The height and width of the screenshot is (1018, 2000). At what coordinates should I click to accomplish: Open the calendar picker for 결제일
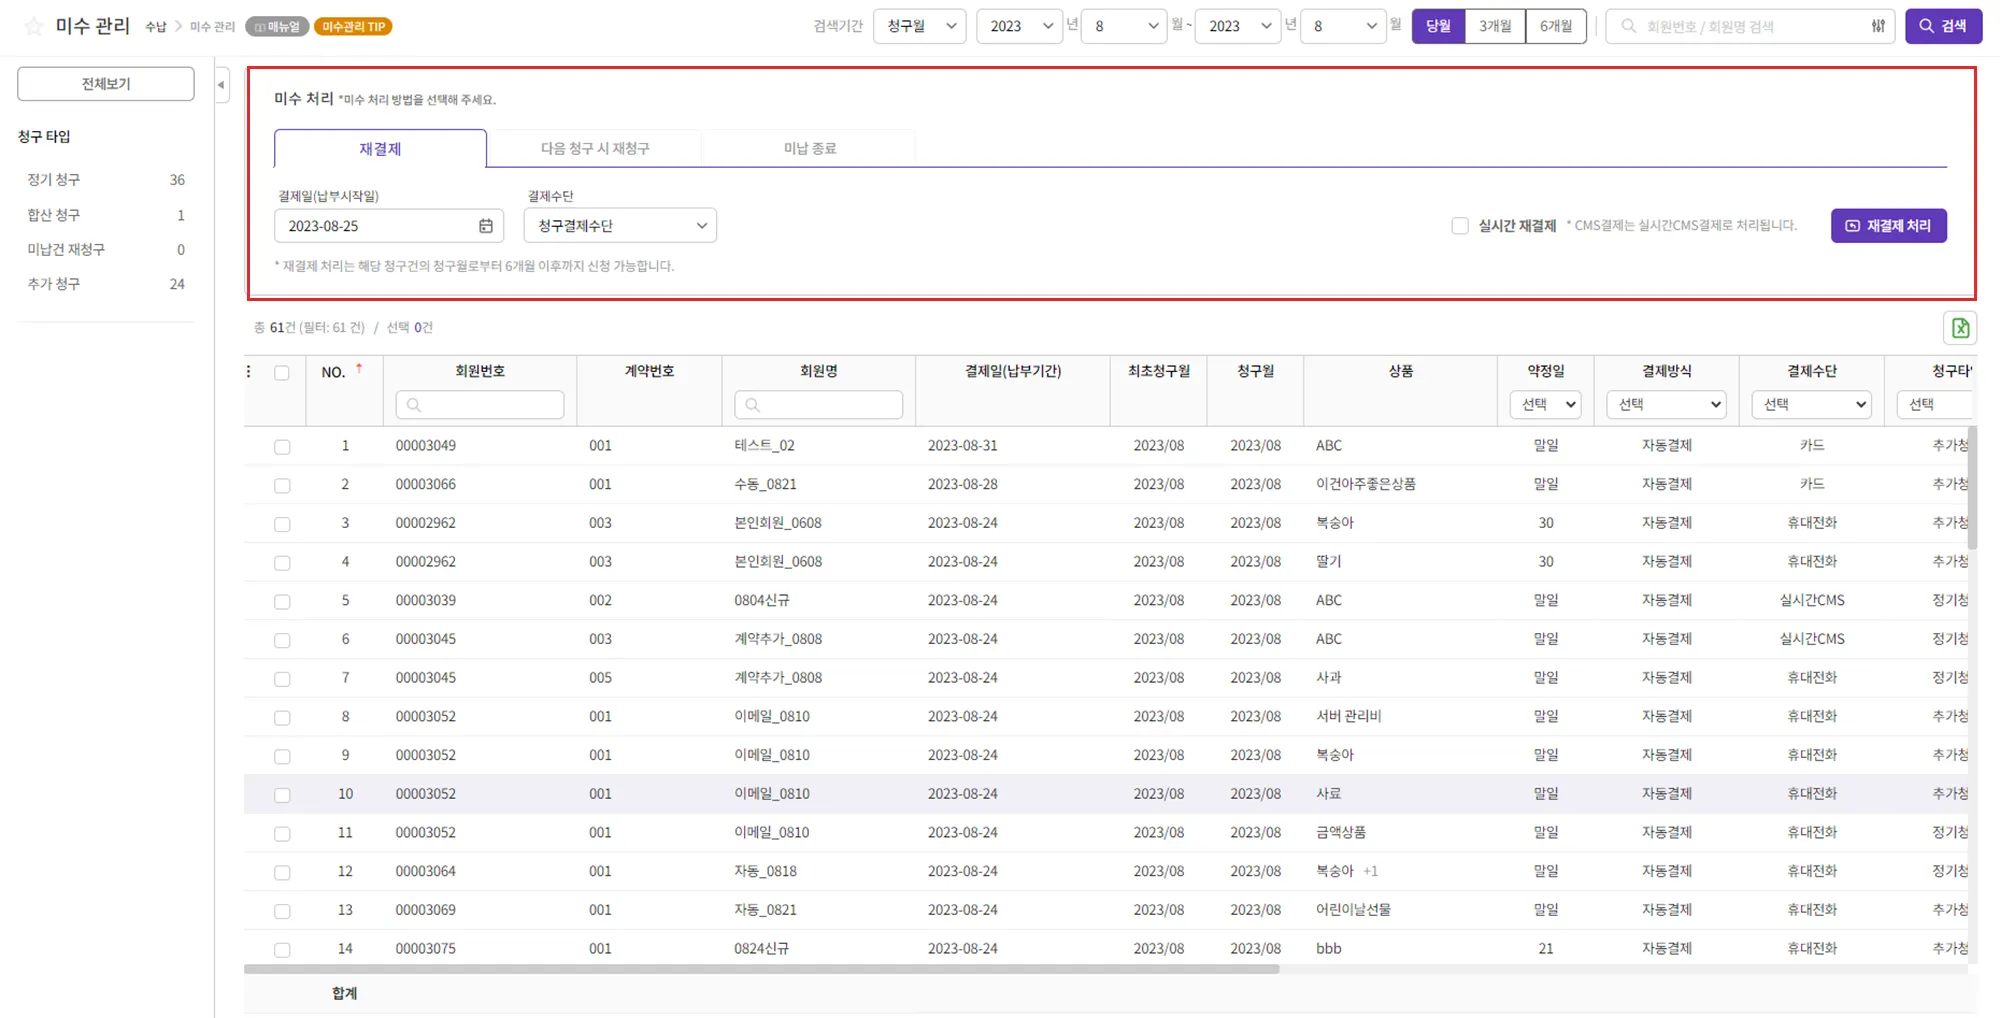point(486,226)
